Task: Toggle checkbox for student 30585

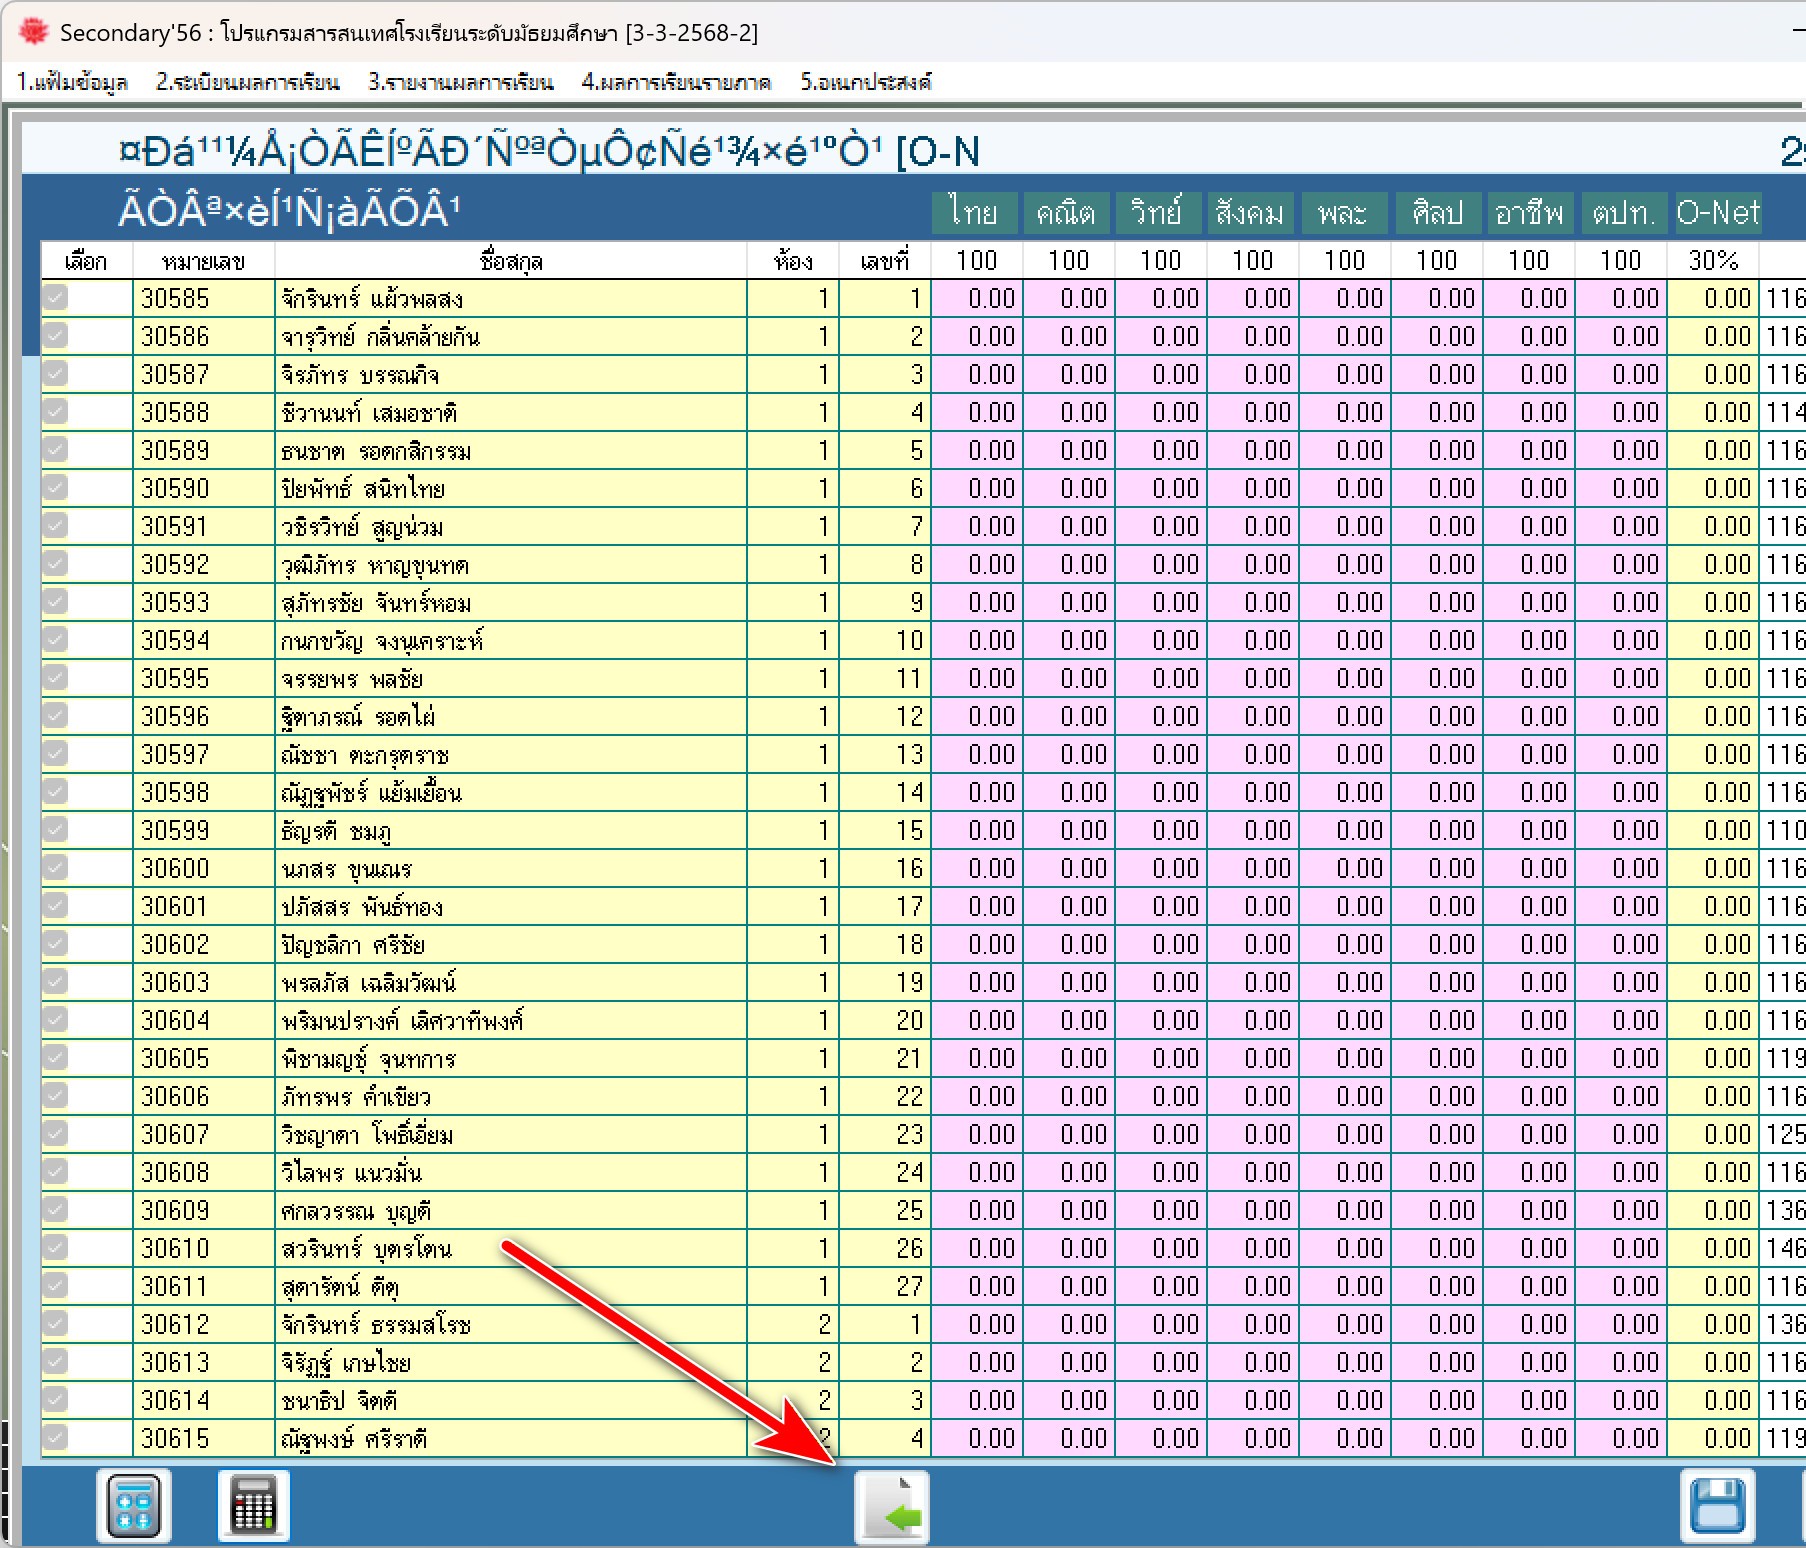Action: tap(56, 298)
